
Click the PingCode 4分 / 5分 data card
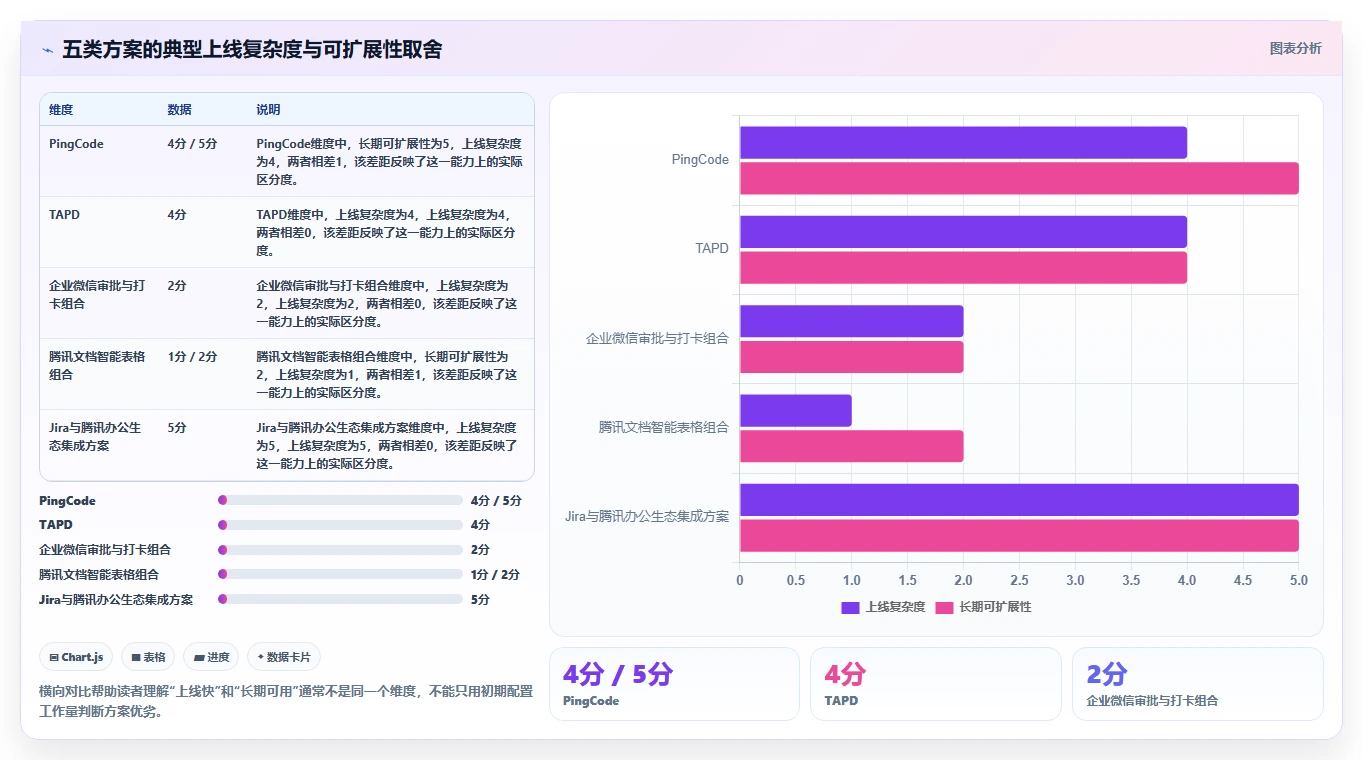click(674, 684)
